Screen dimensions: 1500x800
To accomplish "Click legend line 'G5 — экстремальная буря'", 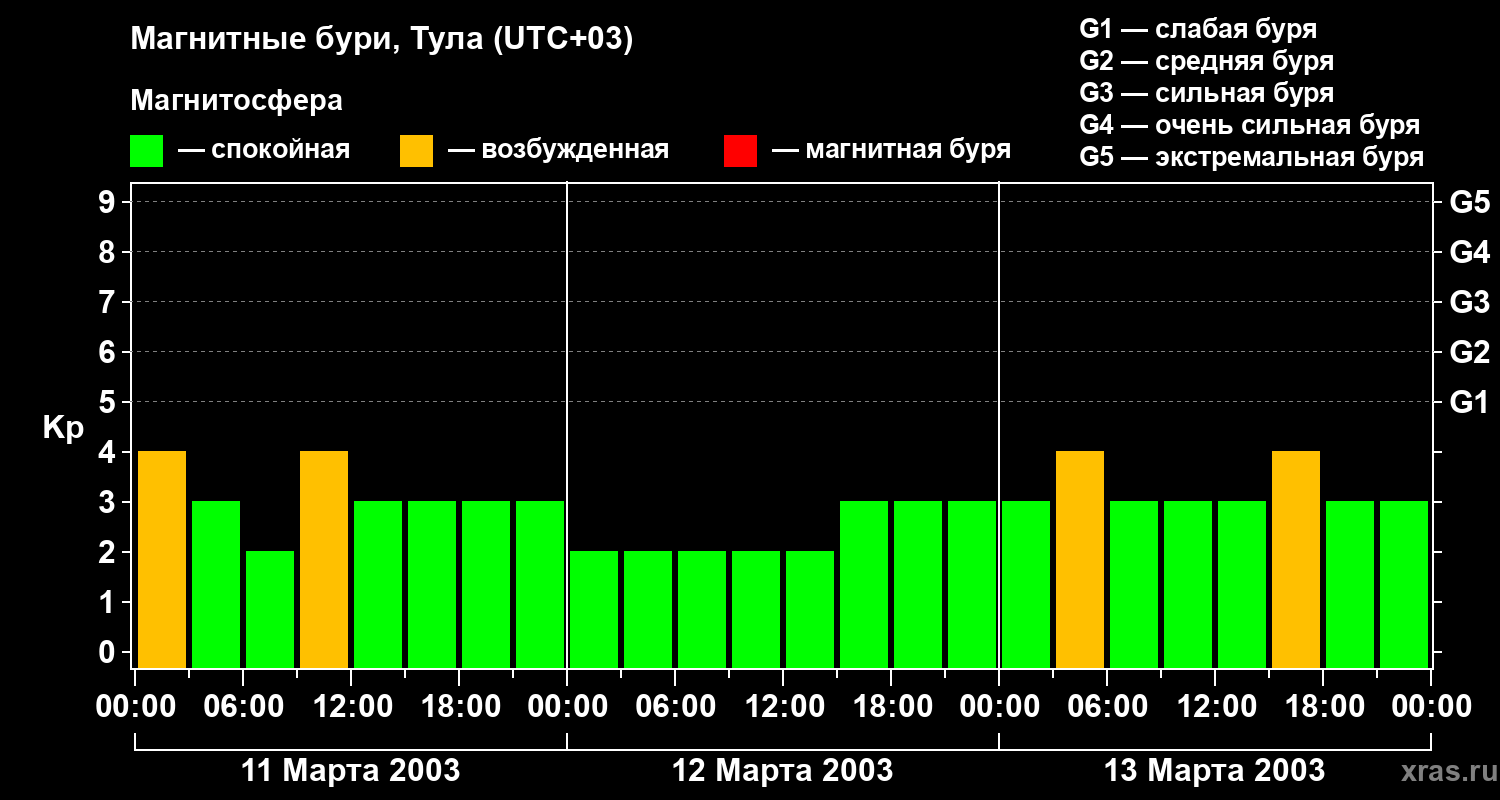I will click(x=1252, y=158).
